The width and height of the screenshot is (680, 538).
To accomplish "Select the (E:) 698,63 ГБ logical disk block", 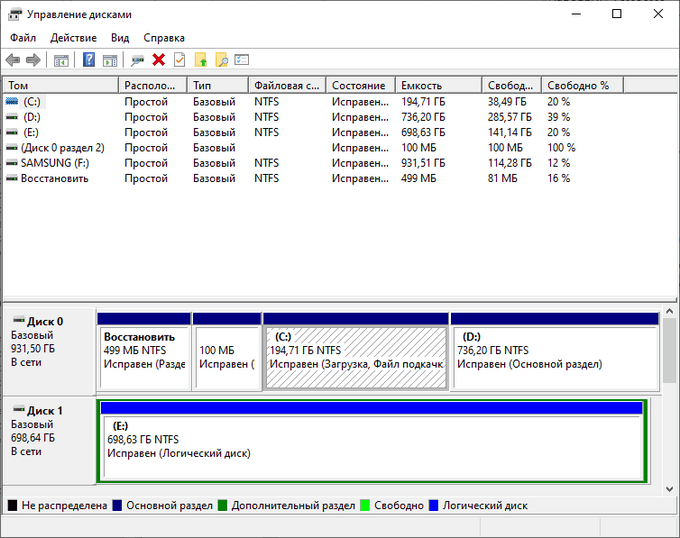I will pyautogui.click(x=372, y=441).
